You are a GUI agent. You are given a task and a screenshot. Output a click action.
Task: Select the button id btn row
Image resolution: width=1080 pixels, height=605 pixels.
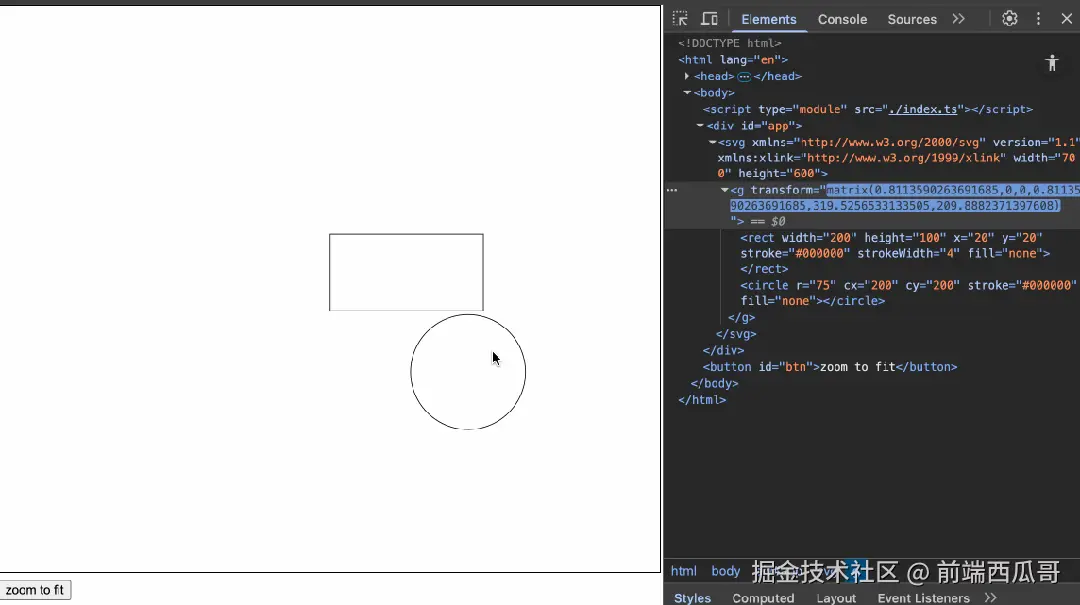(x=829, y=367)
